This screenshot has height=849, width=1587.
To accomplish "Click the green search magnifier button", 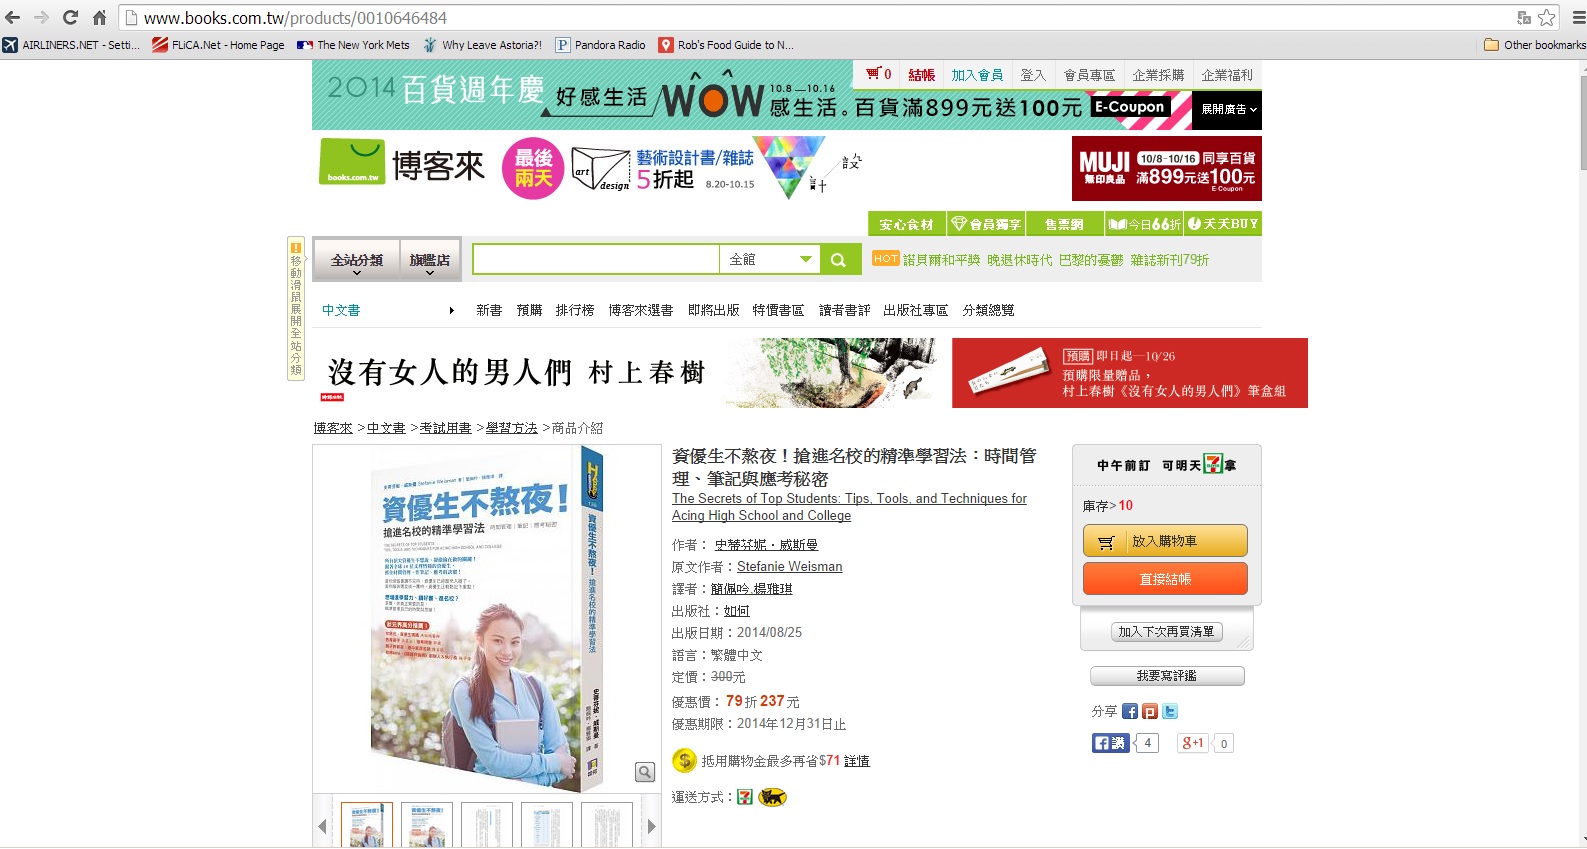I will click(x=838, y=260).
